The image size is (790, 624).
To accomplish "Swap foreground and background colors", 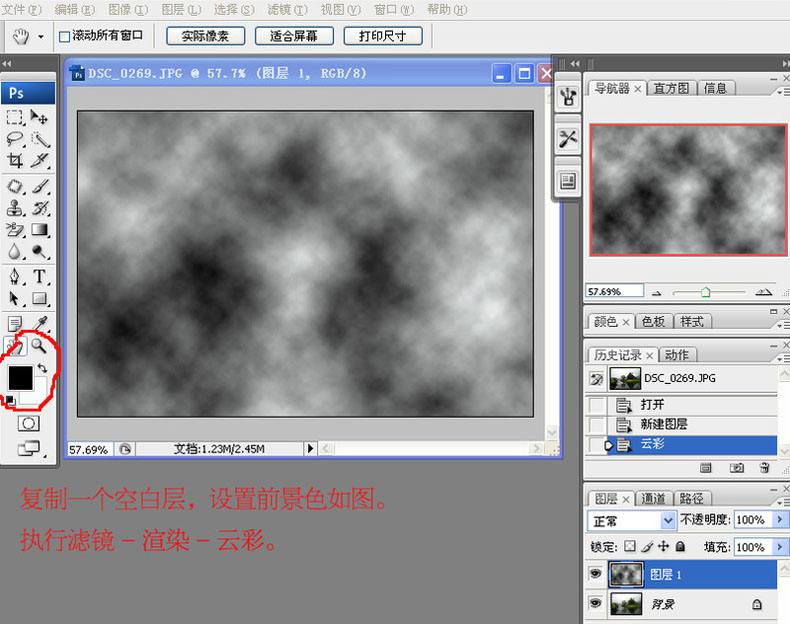I will click(x=43, y=368).
